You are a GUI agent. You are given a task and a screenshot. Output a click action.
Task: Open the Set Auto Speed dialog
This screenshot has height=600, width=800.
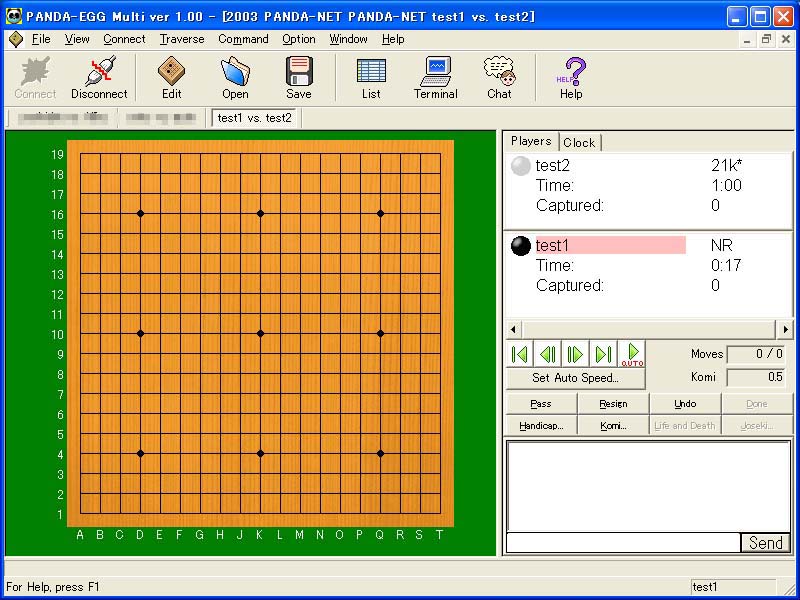[575, 378]
